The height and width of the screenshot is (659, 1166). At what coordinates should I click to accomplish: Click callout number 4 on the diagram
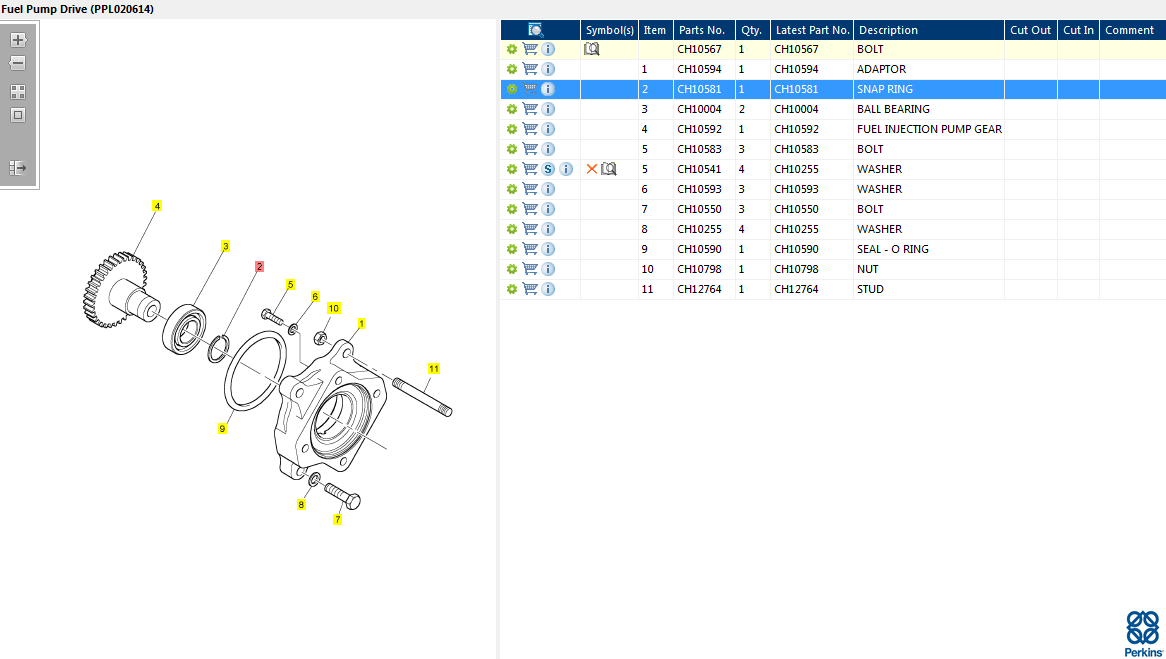(157, 206)
